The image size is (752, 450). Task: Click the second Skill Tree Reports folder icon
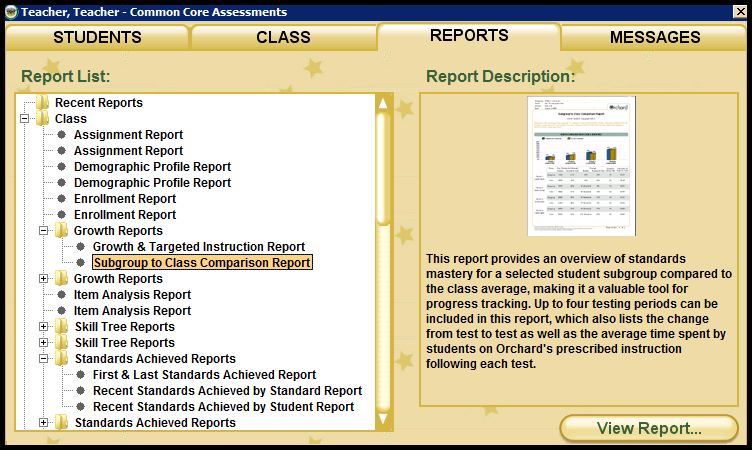coord(61,342)
